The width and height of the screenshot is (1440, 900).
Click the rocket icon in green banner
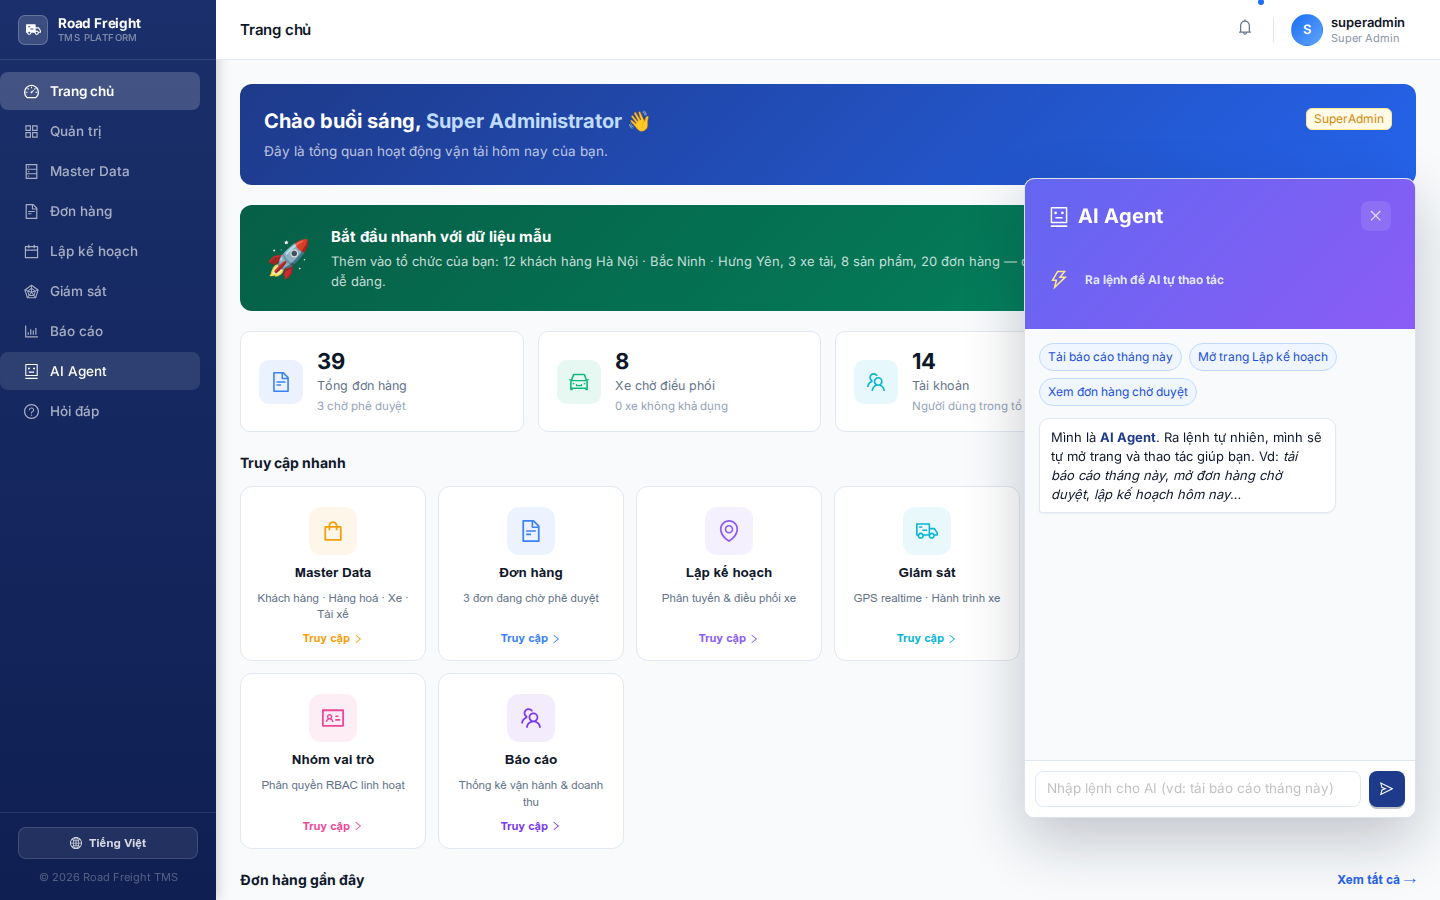(288, 258)
